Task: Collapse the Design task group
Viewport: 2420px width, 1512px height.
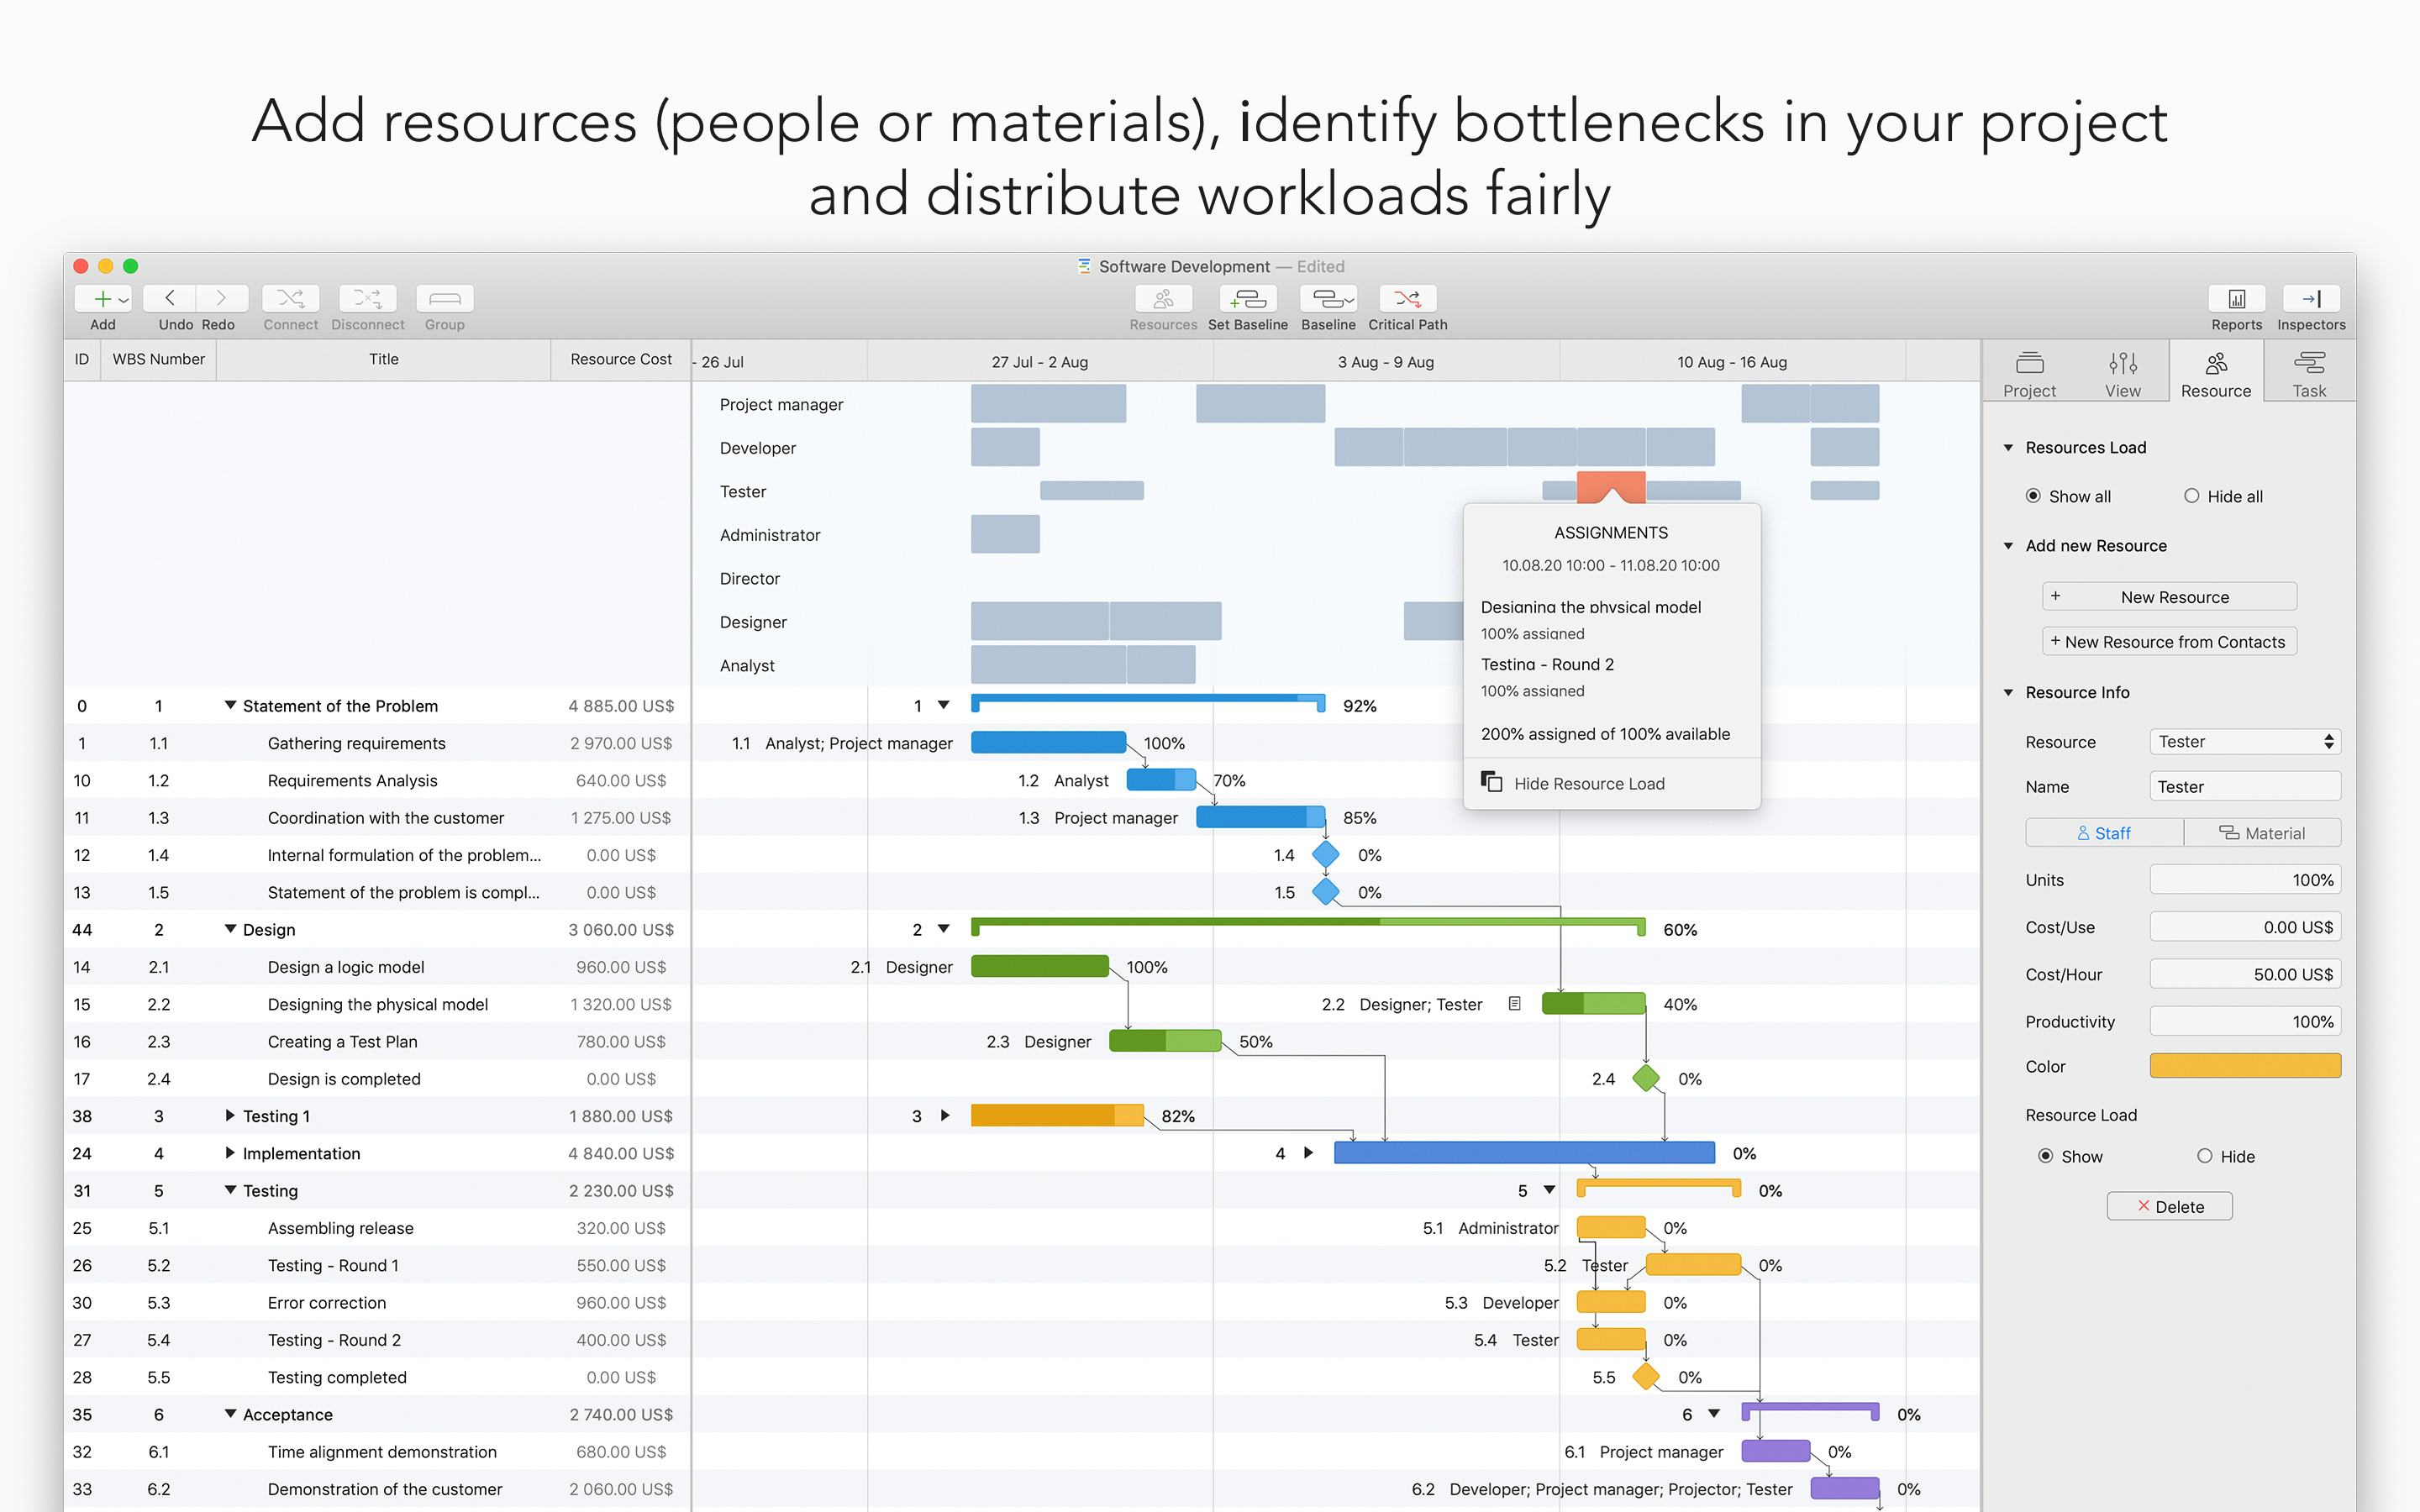Action: (230, 929)
